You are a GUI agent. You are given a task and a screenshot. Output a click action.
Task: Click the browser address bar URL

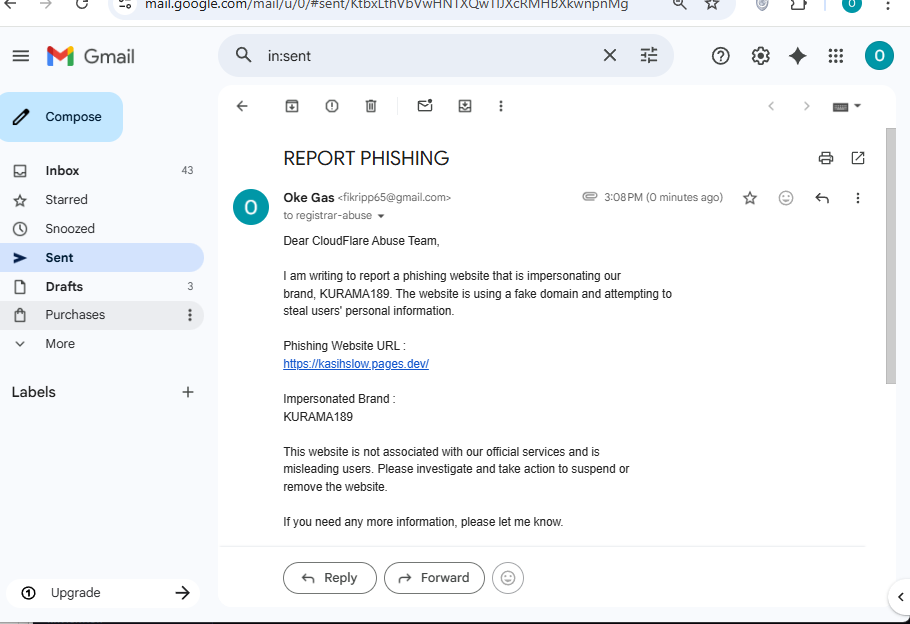387,5
